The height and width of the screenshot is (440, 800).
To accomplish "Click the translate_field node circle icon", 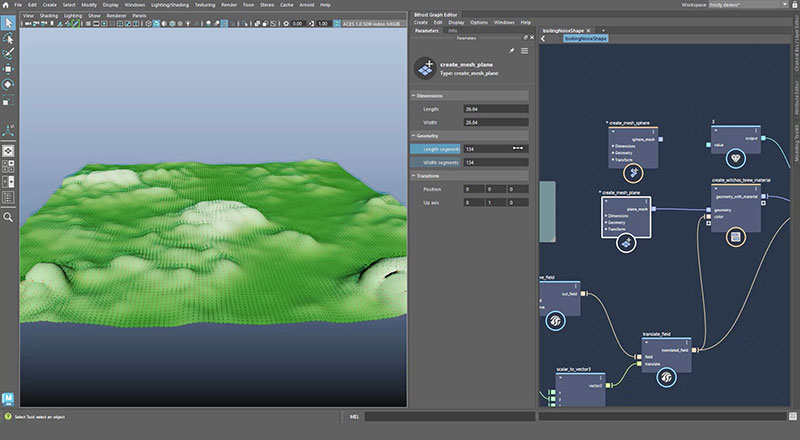I will pos(666,377).
